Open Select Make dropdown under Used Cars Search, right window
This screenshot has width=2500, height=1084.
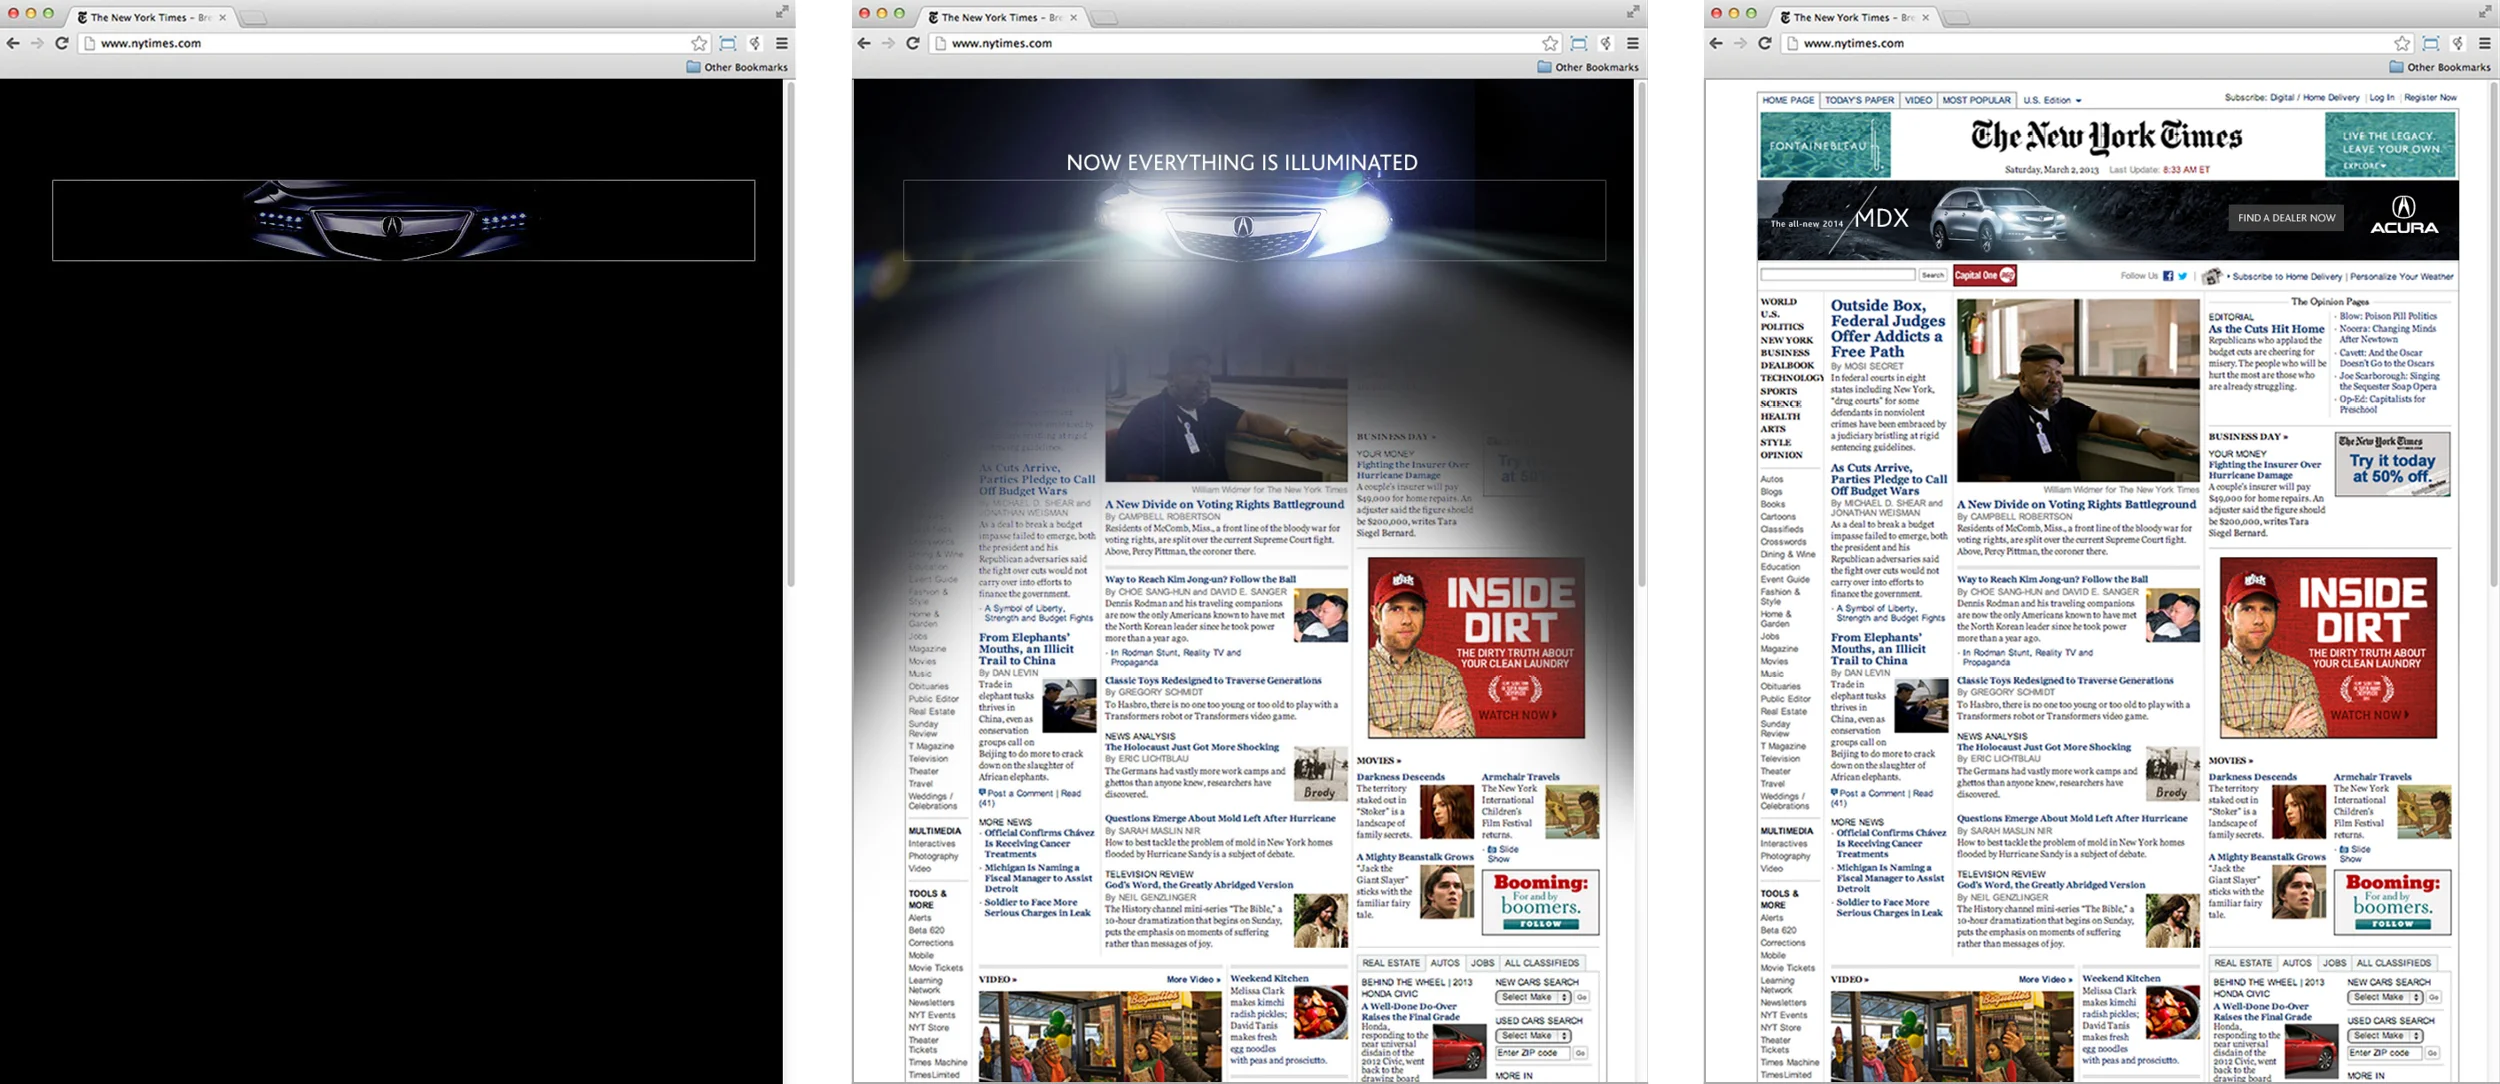point(2384,1036)
